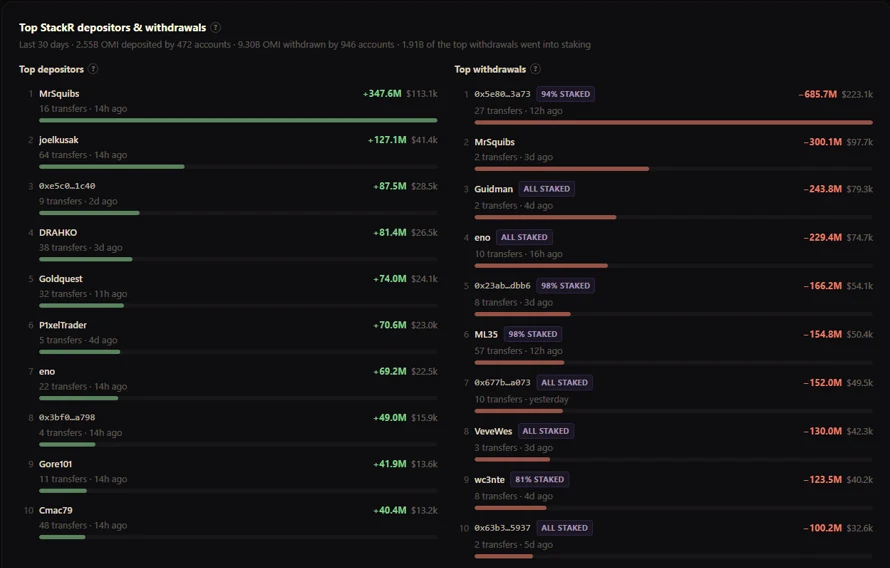This screenshot has width=890, height=568.
Task: Click the red bar under 0x5e80…3a73
Action: 673,123
